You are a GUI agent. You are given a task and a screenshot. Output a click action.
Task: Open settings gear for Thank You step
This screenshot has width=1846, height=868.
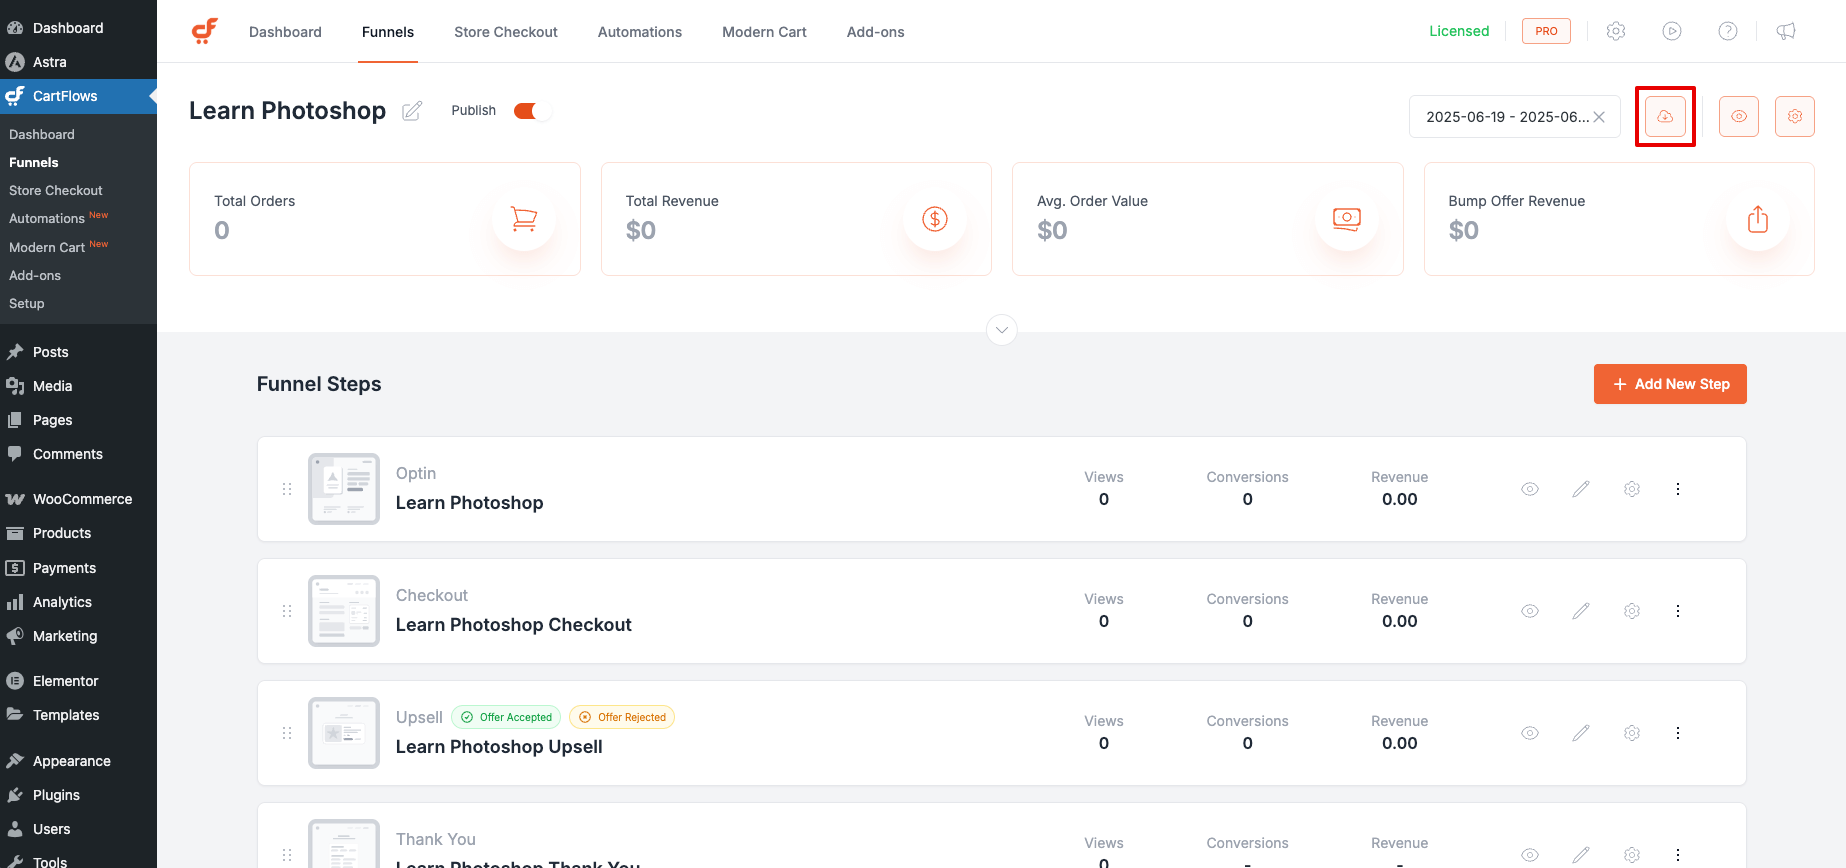[x=1632, y=855]
